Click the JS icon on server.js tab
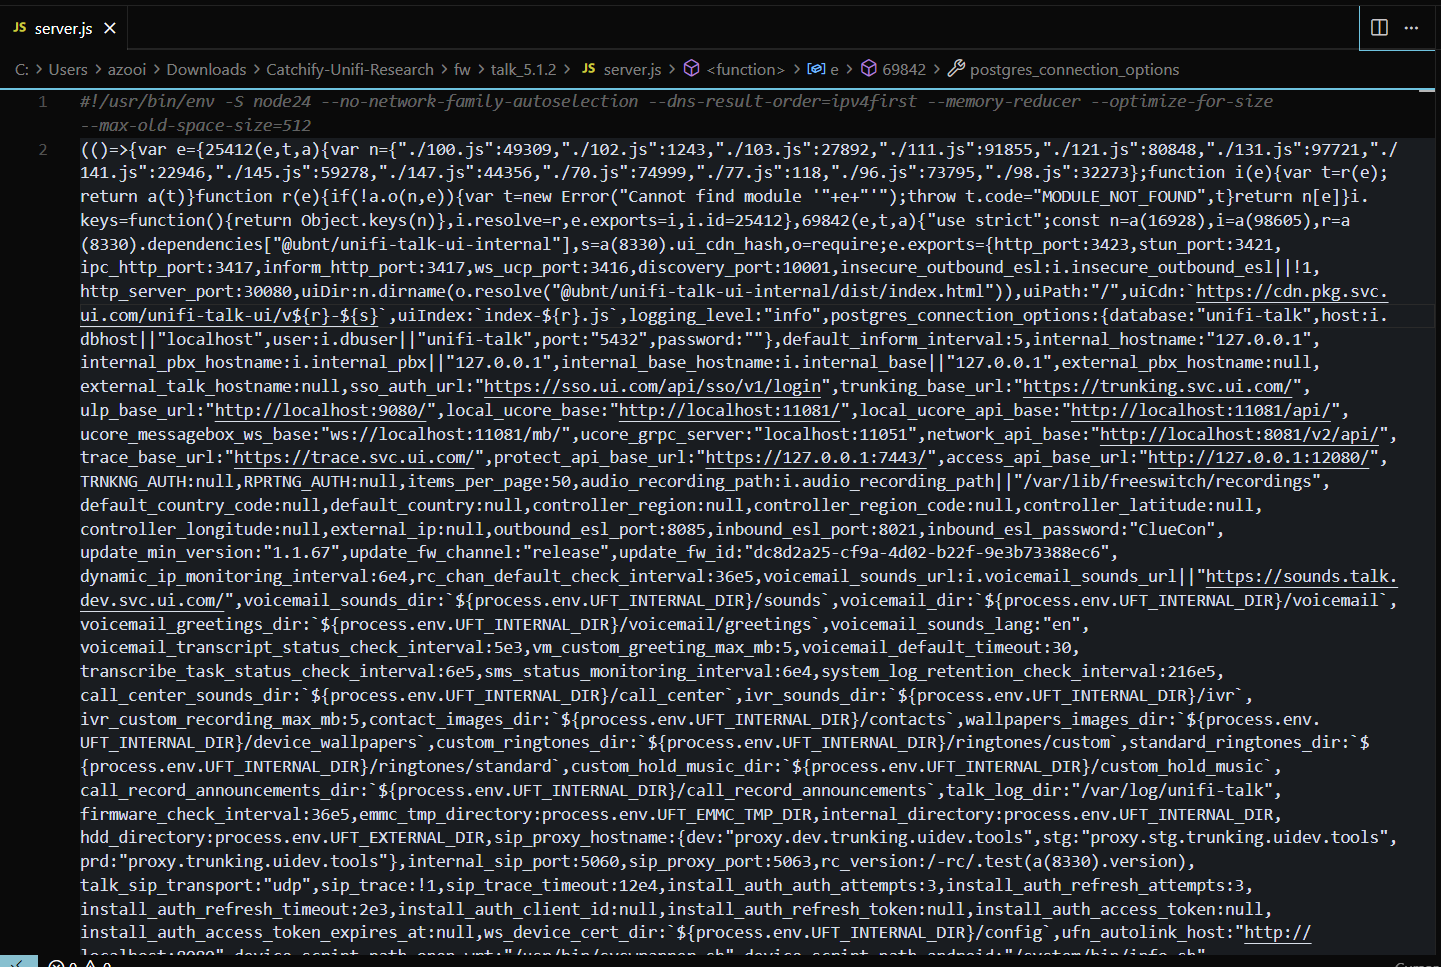 point(20,28)
